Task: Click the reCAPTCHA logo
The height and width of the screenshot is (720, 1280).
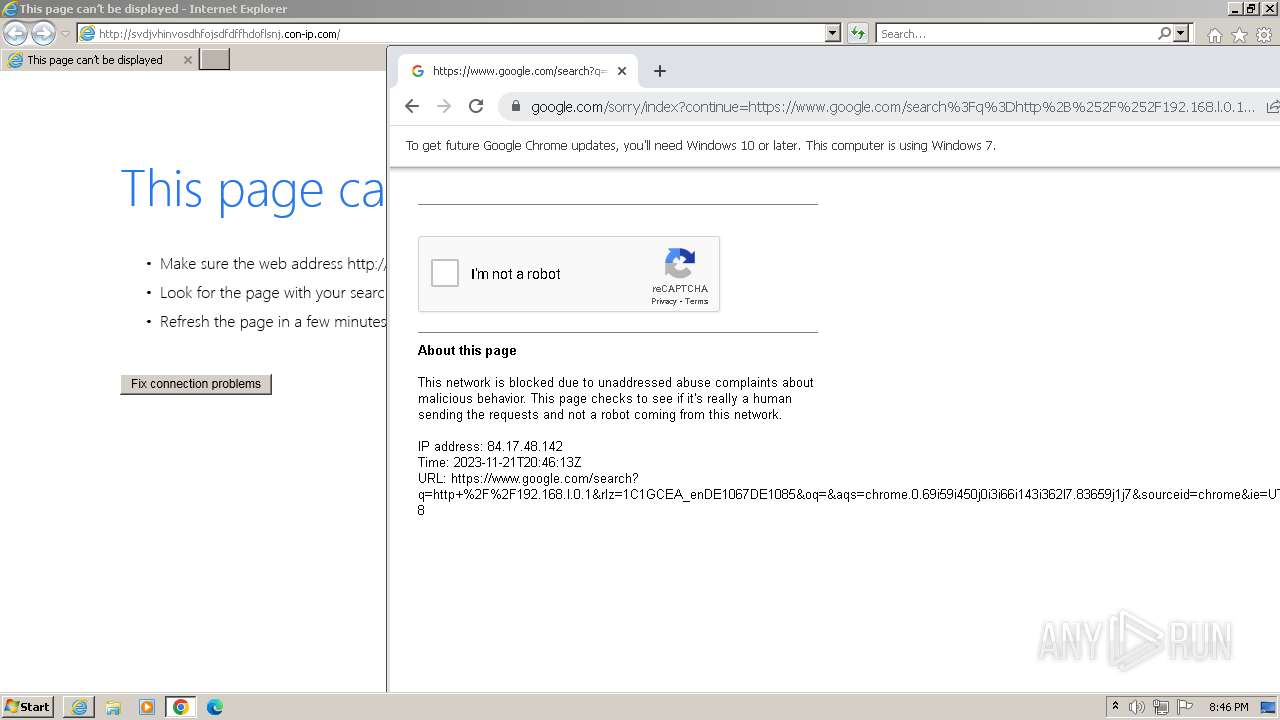Action: 680,265
